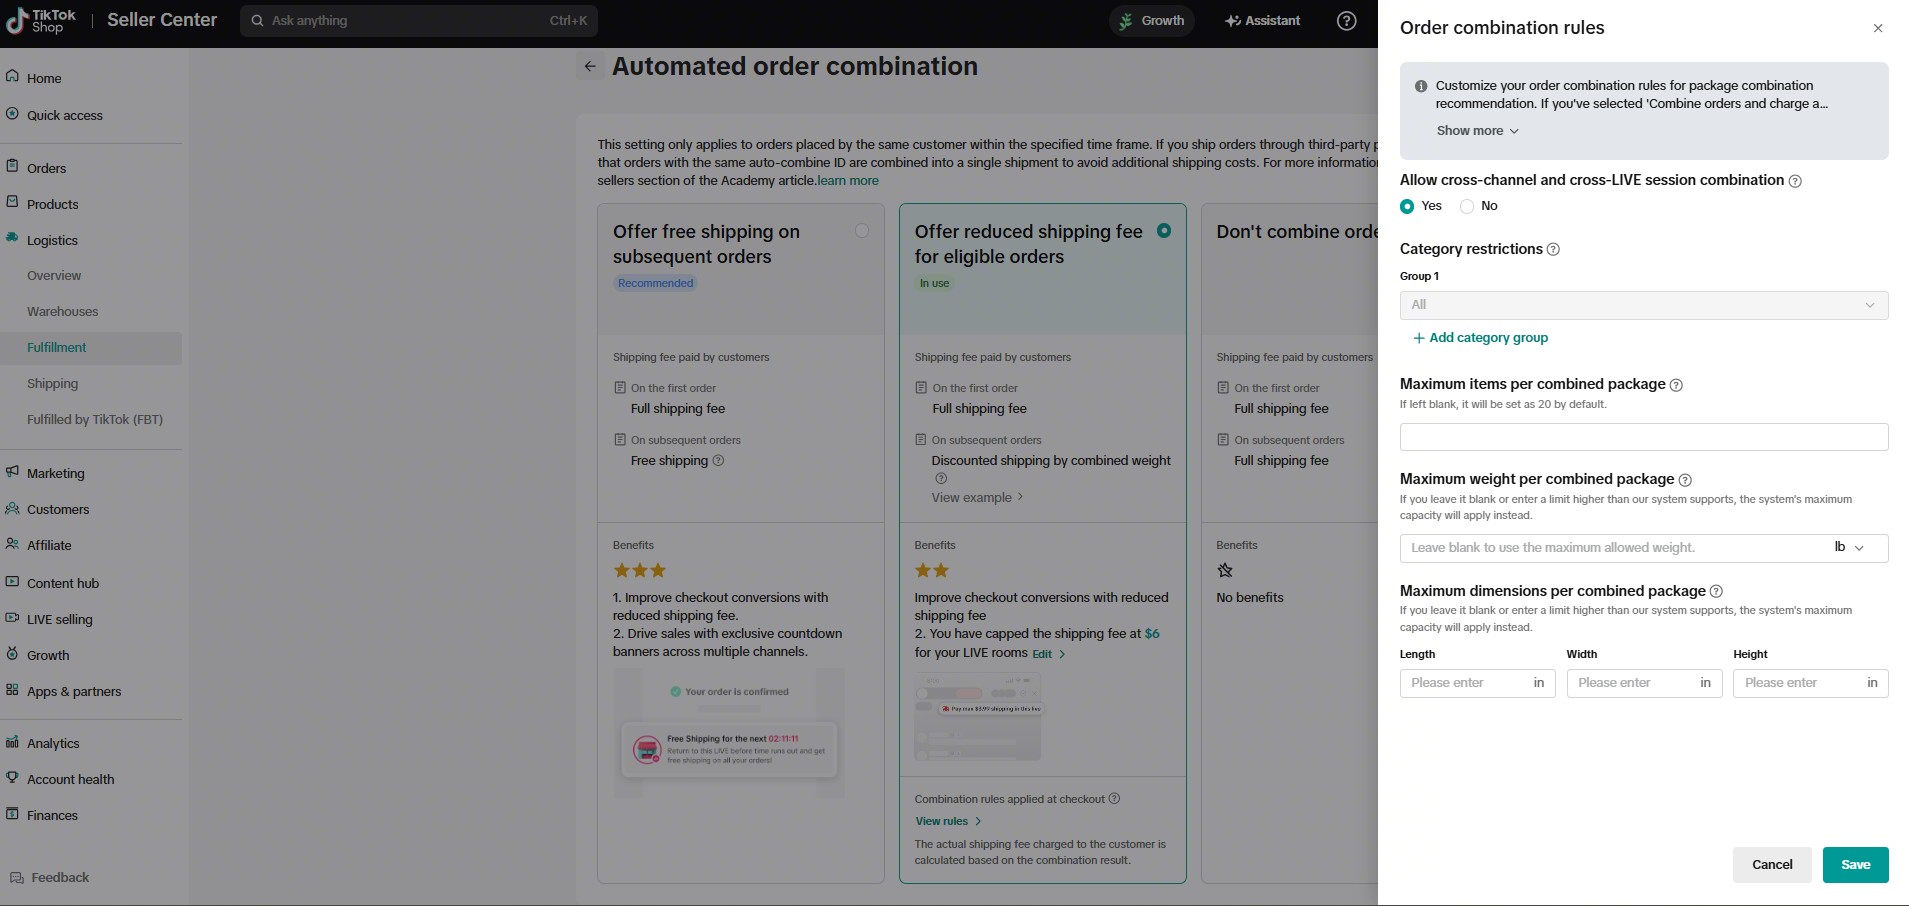Click the Seller Center title text
The width and height of the screenshot is (1909, 906).
pos(162,20)
